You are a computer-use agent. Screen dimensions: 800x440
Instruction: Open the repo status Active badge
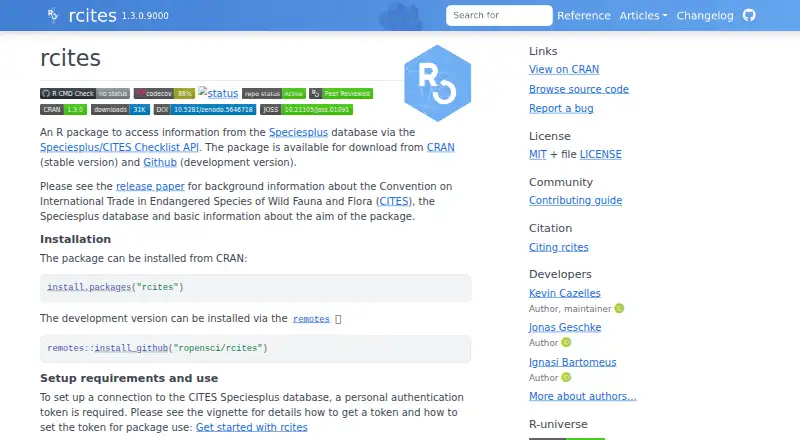tap(274, 93)
